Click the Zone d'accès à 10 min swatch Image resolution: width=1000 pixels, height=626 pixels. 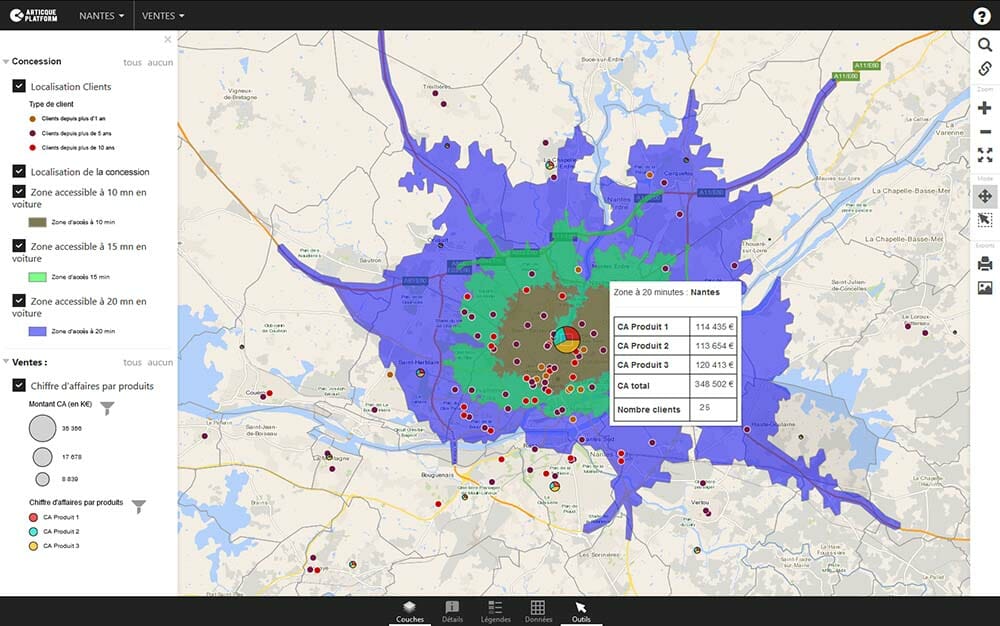(x=38, y=222)
